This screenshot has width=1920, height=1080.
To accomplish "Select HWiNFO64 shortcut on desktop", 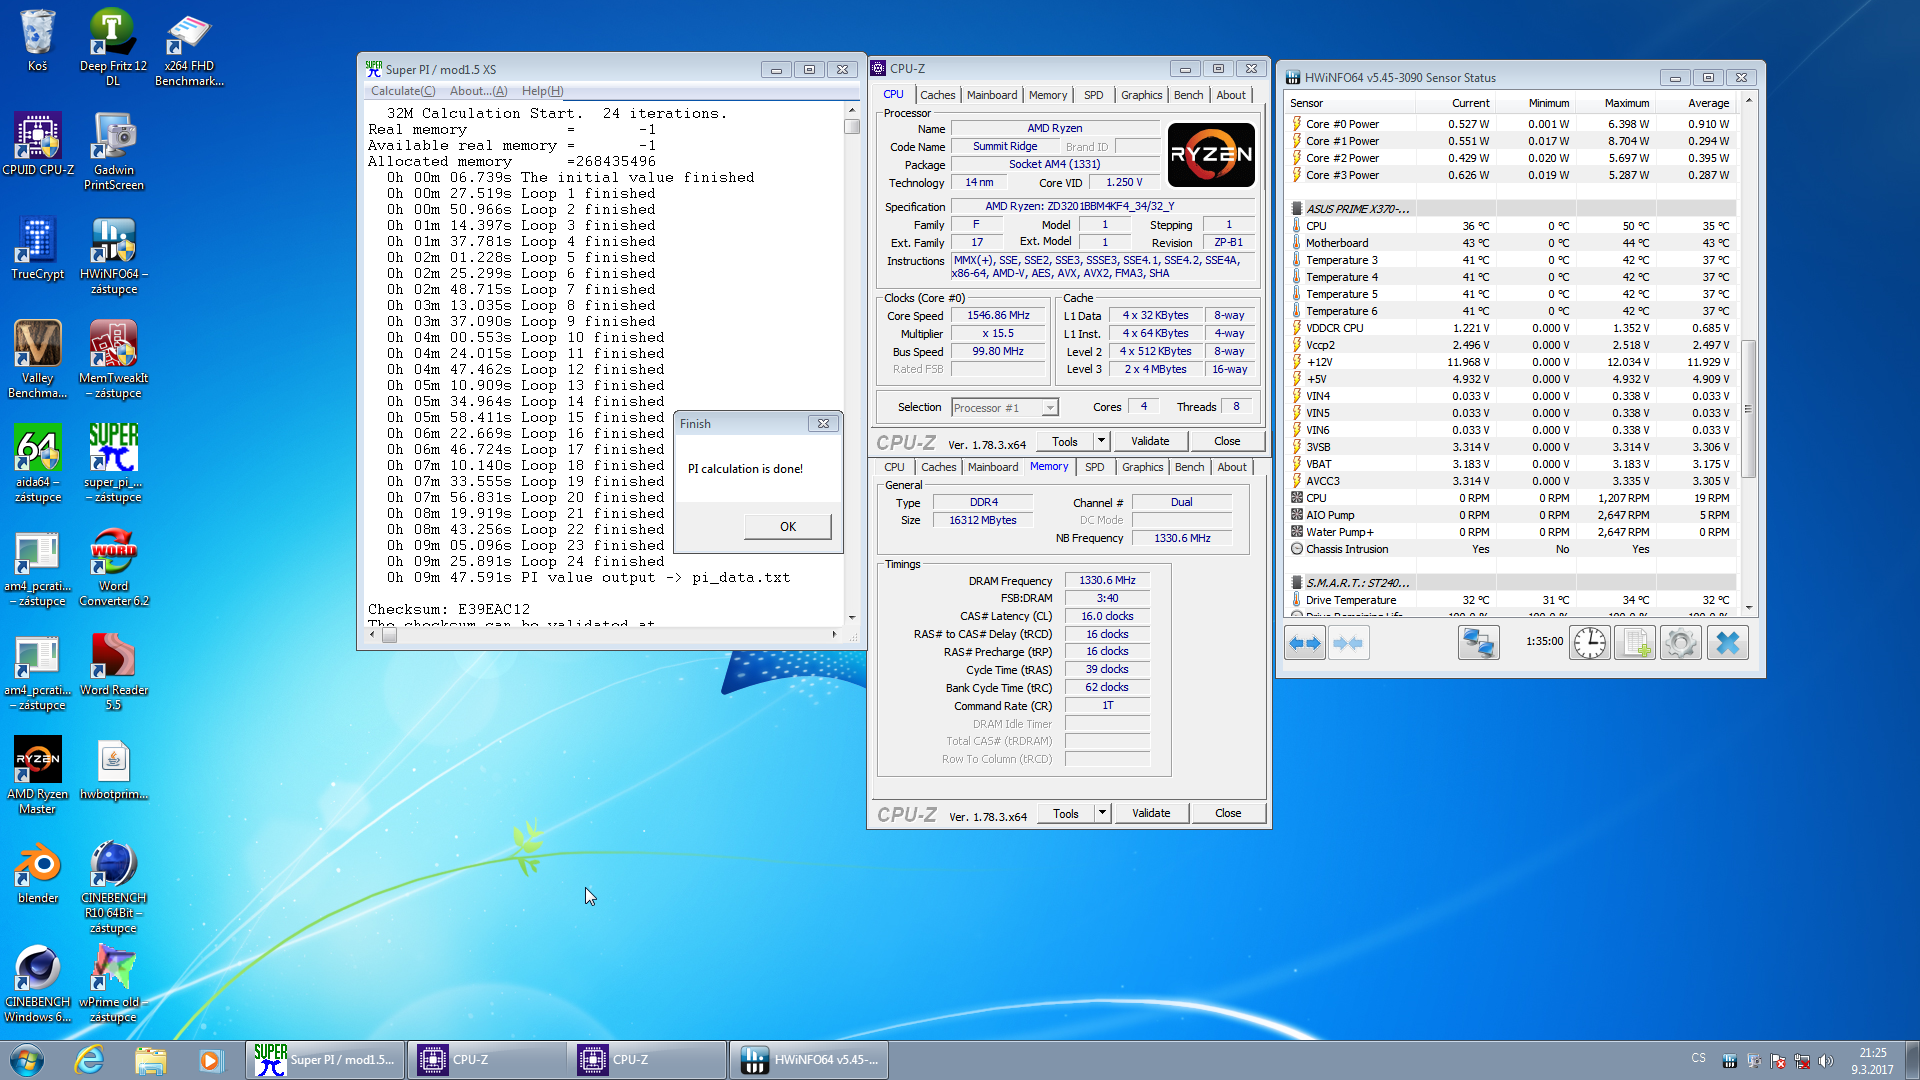I will [113, 255].
